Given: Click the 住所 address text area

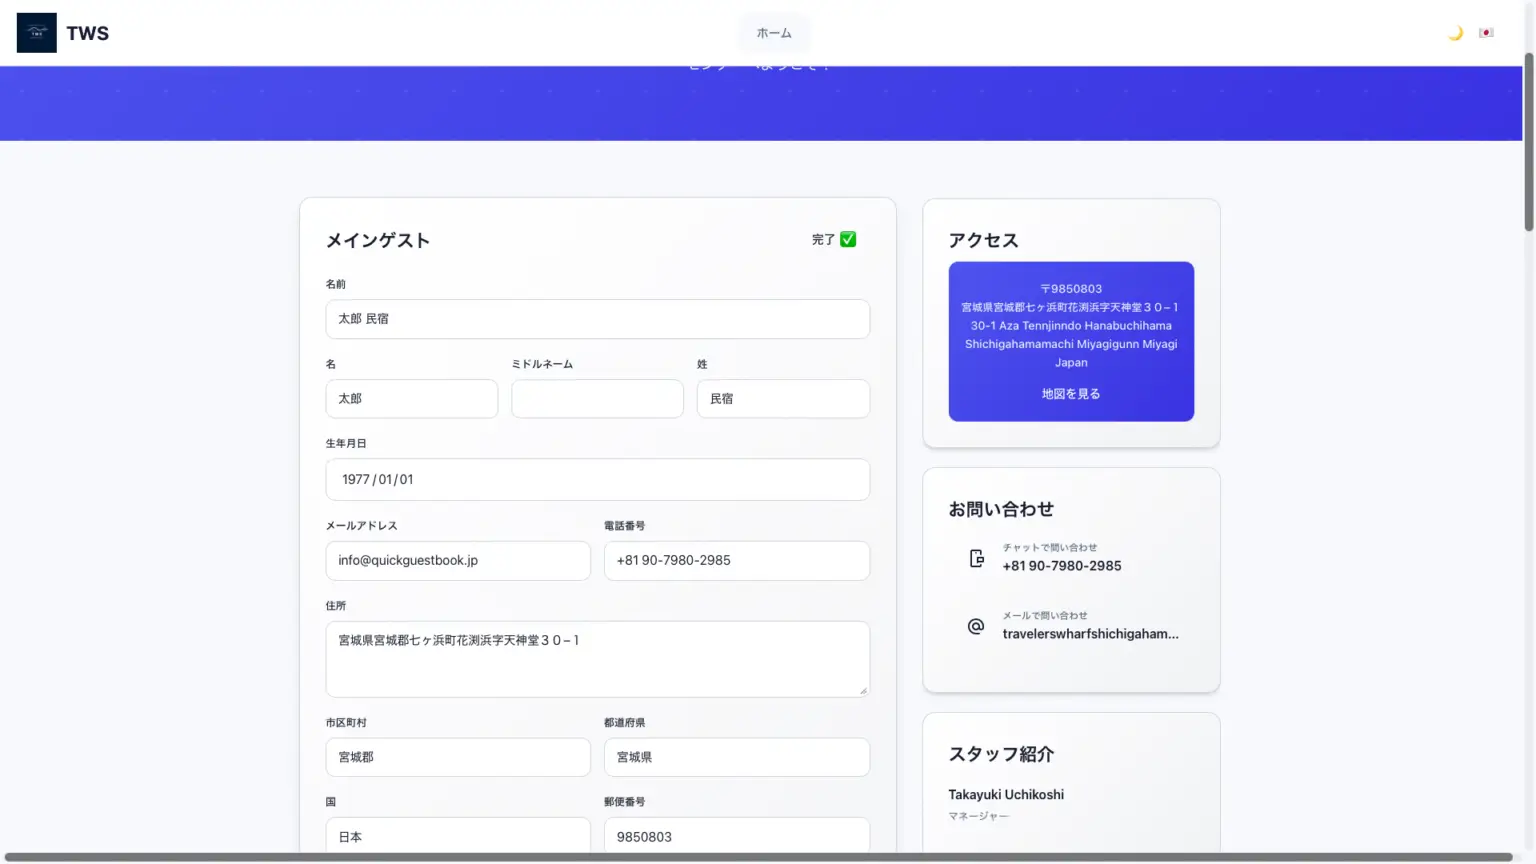Looking at the screenshot, I should (597, 658).
